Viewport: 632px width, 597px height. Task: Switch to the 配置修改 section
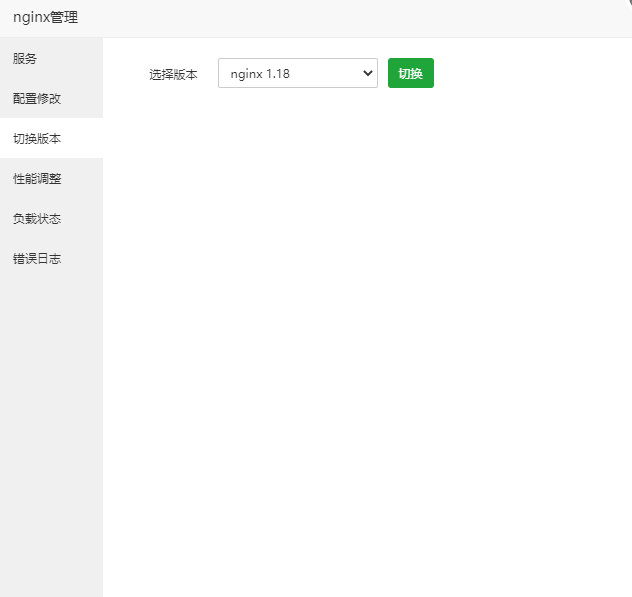(51, 98)
